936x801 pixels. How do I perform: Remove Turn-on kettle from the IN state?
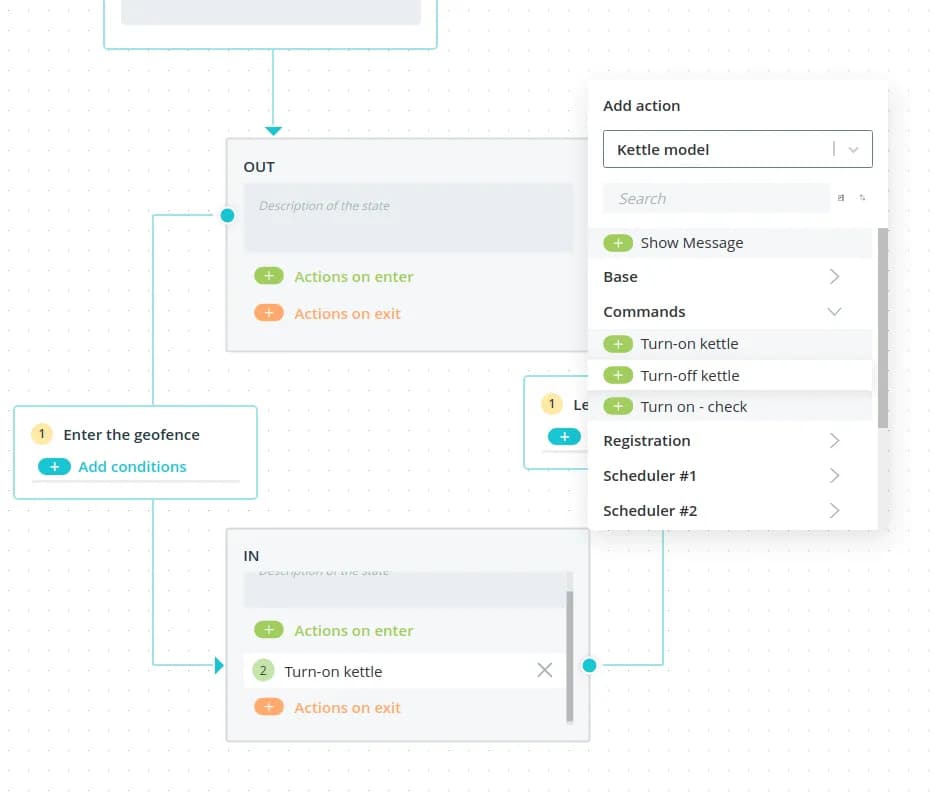tap(544, 671)
